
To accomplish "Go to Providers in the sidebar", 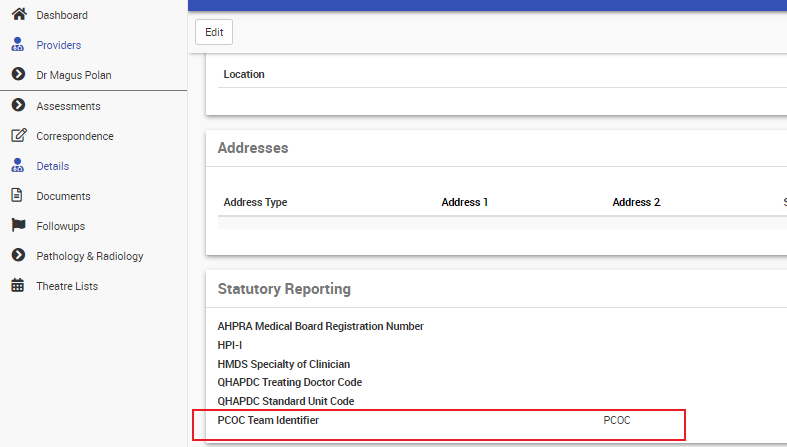I will click(x=59, y=45).
